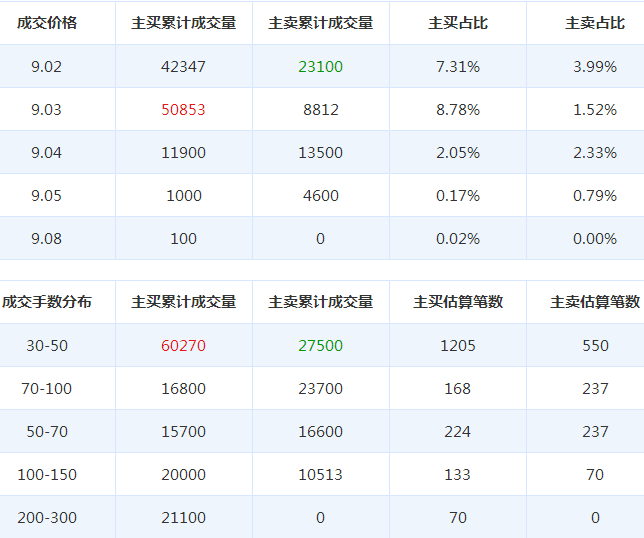Click the buy volume value 42347
The image size is (644, 538).
[x=183, y=67]
